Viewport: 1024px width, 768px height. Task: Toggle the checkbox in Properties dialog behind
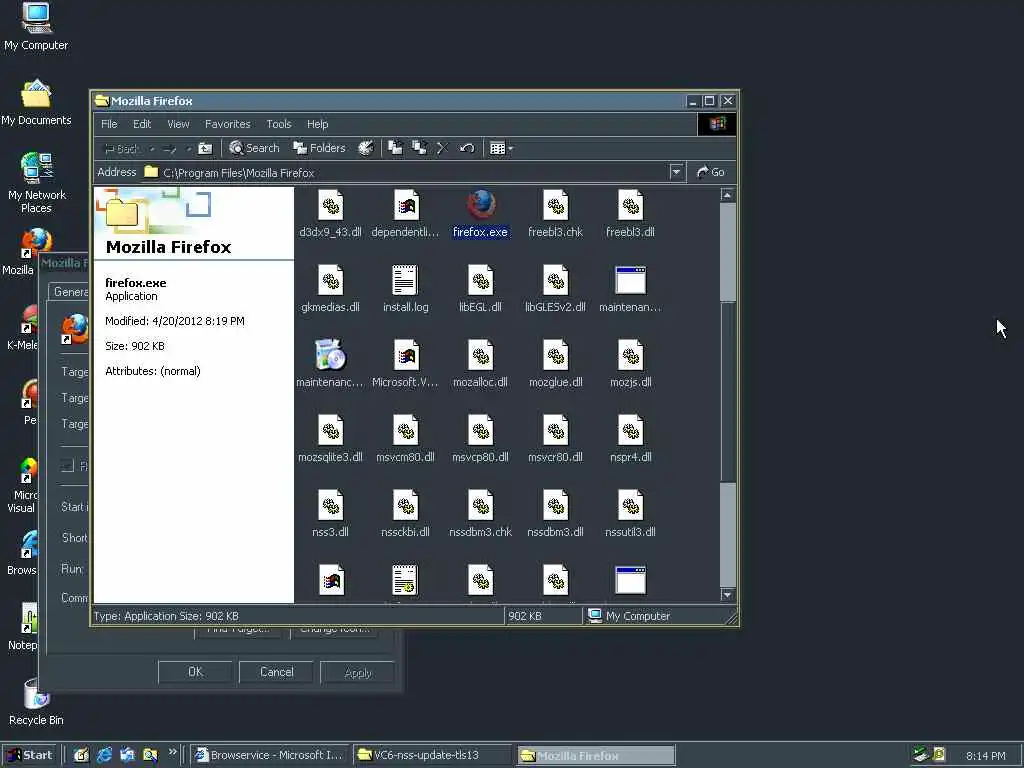coord(67,465)
